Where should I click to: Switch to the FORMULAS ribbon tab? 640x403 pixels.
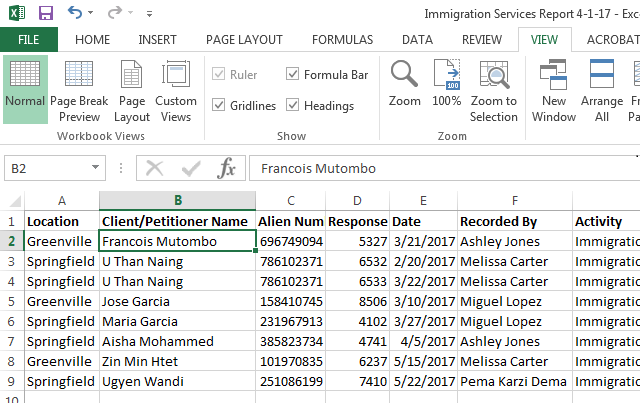click(342, 40)
